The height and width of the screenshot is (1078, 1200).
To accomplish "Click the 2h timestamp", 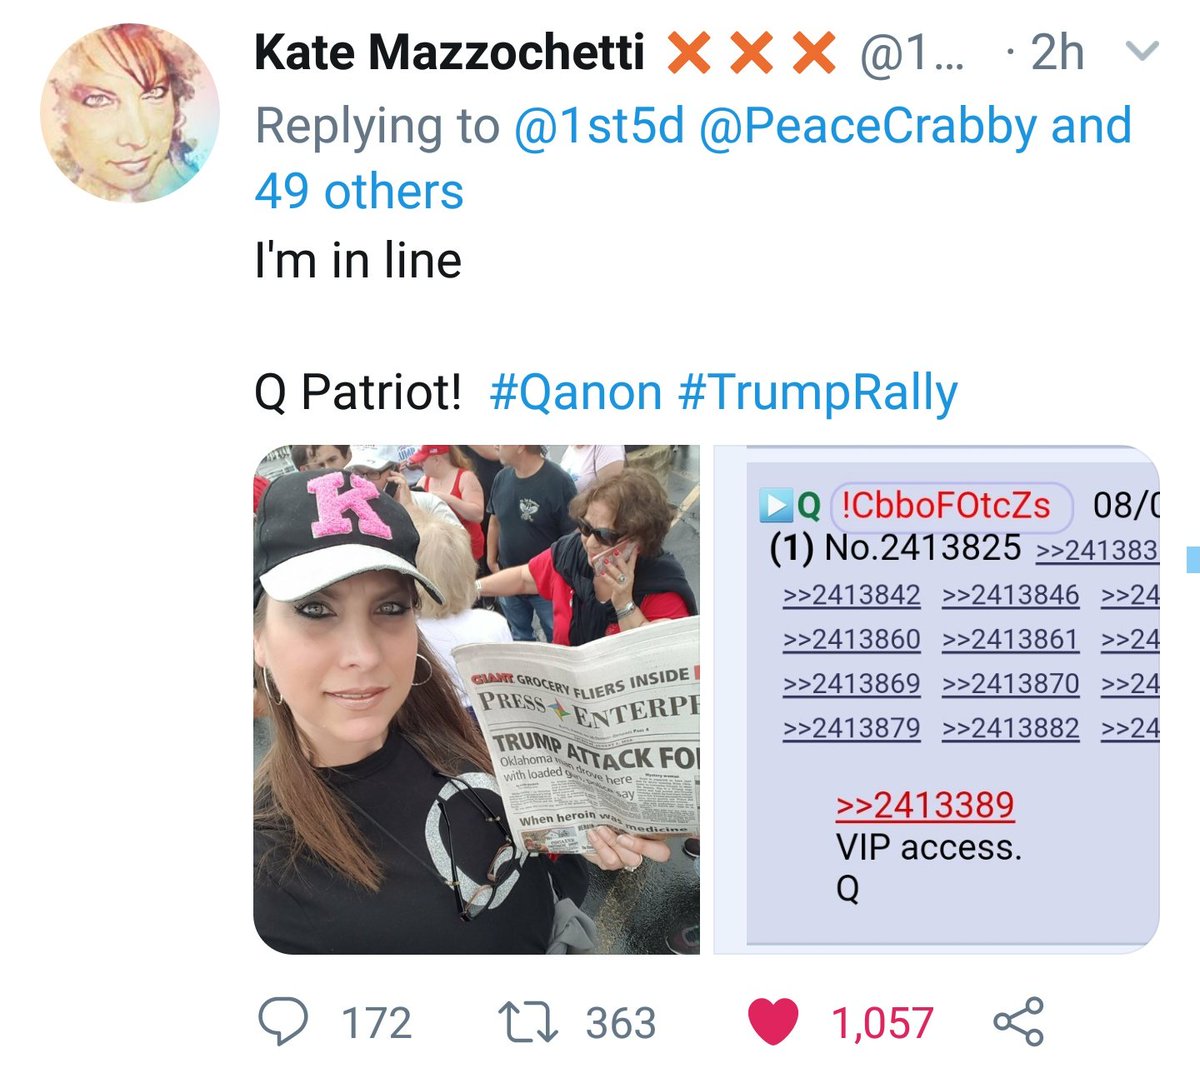I will pyautogui.click(x=1057, y=52).
